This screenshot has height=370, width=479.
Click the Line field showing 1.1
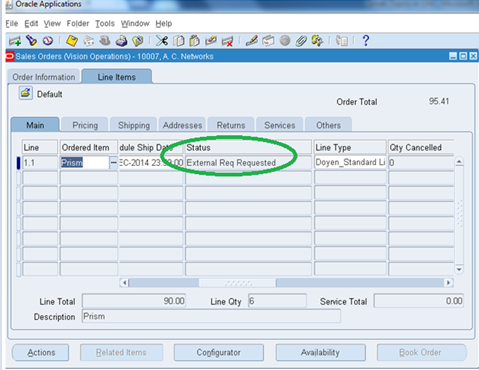(40, 163)
